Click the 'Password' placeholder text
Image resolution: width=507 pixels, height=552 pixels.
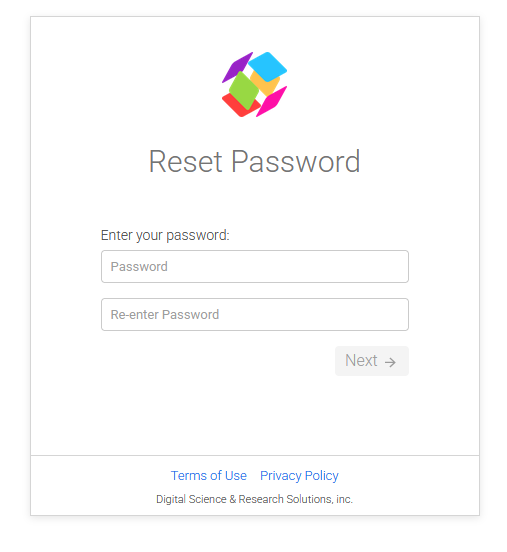(139, 266)
